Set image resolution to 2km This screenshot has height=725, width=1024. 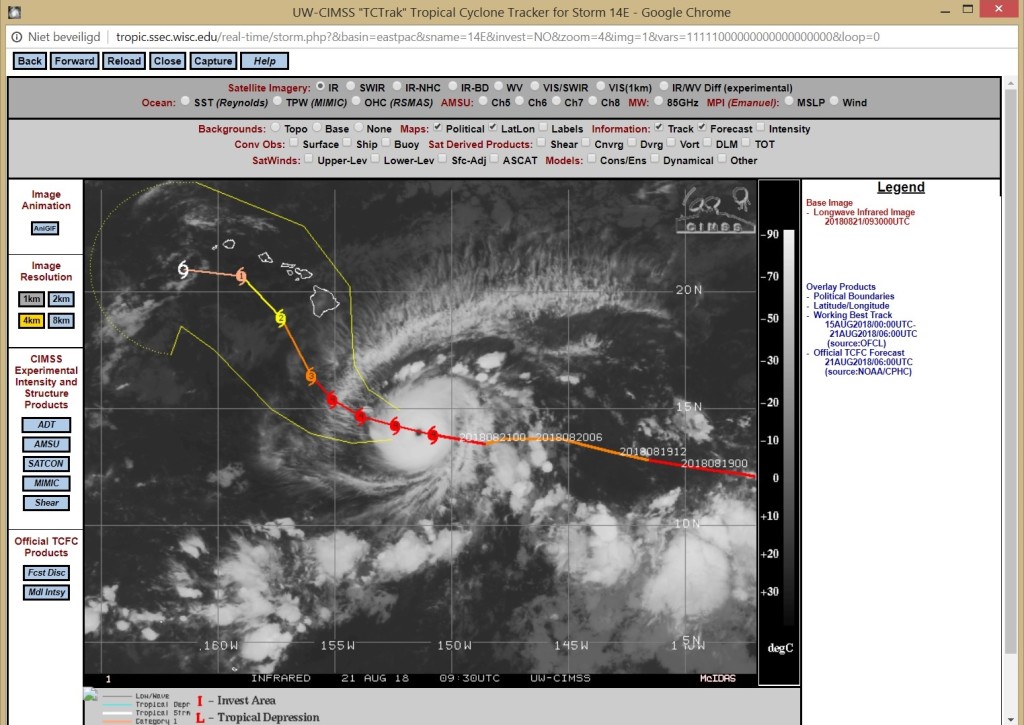coord(61,299)
